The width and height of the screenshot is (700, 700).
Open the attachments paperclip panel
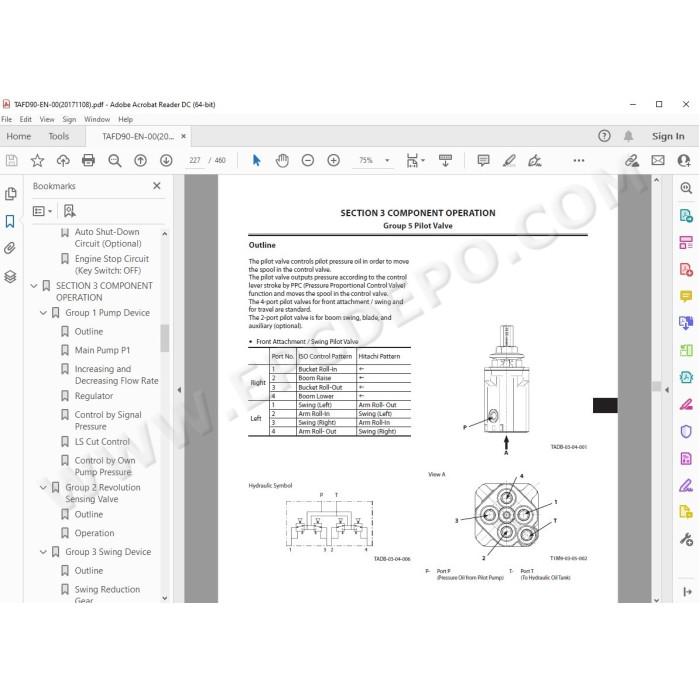[10, 248]
